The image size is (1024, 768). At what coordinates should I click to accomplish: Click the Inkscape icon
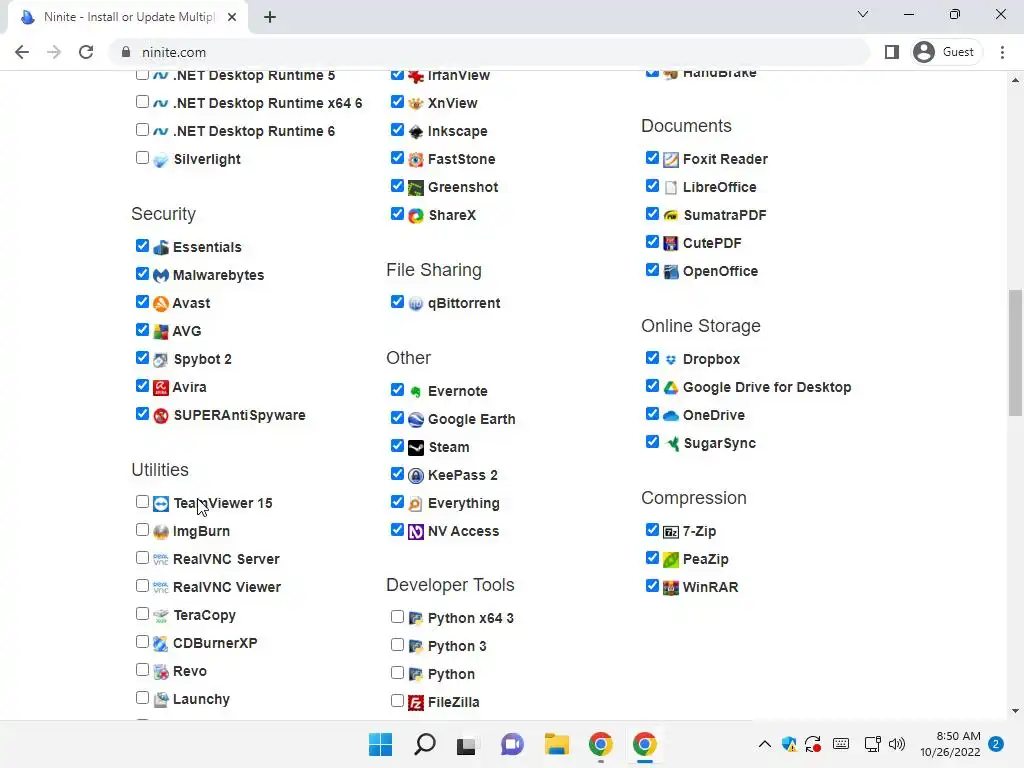pyautogui.click(x=416, y=131)
